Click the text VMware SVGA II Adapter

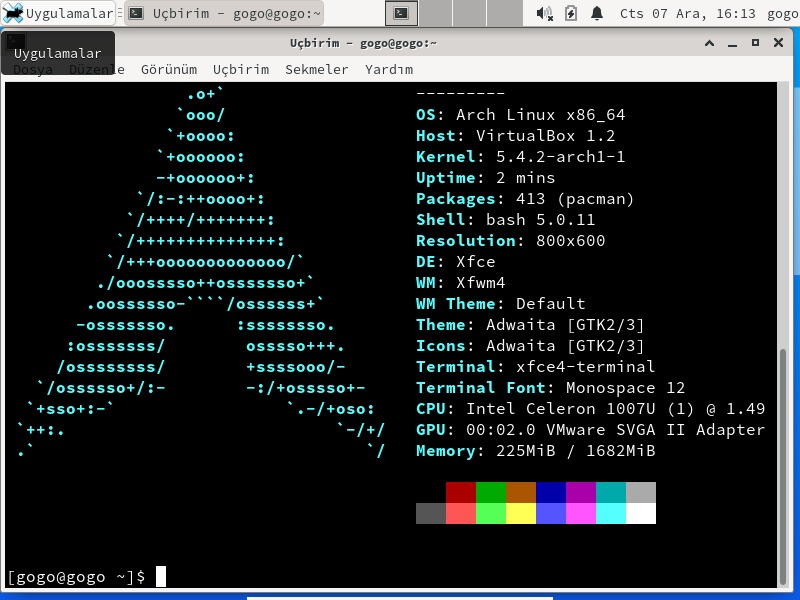[x=656, y=430]
